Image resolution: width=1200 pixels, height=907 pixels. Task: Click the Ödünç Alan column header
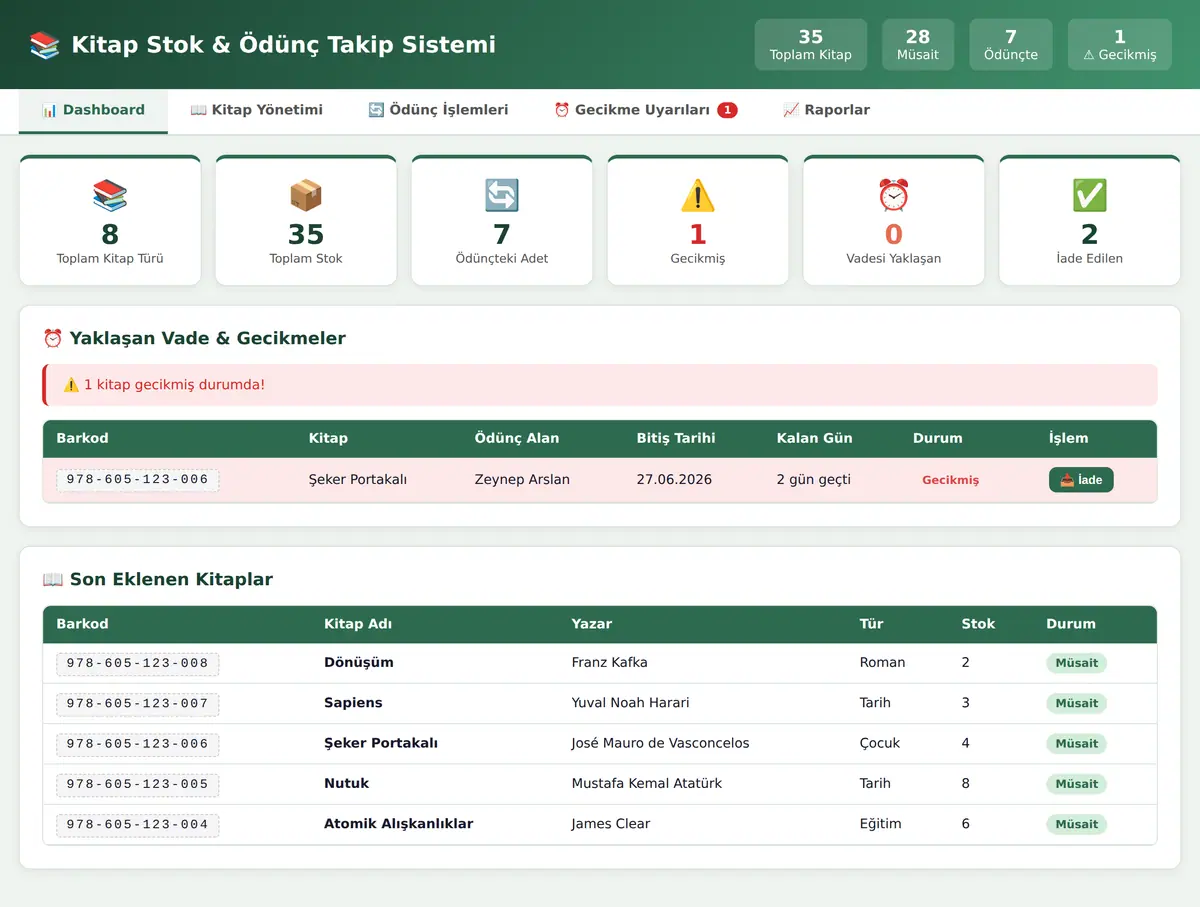pyautogui.click(x=517, y=438)
